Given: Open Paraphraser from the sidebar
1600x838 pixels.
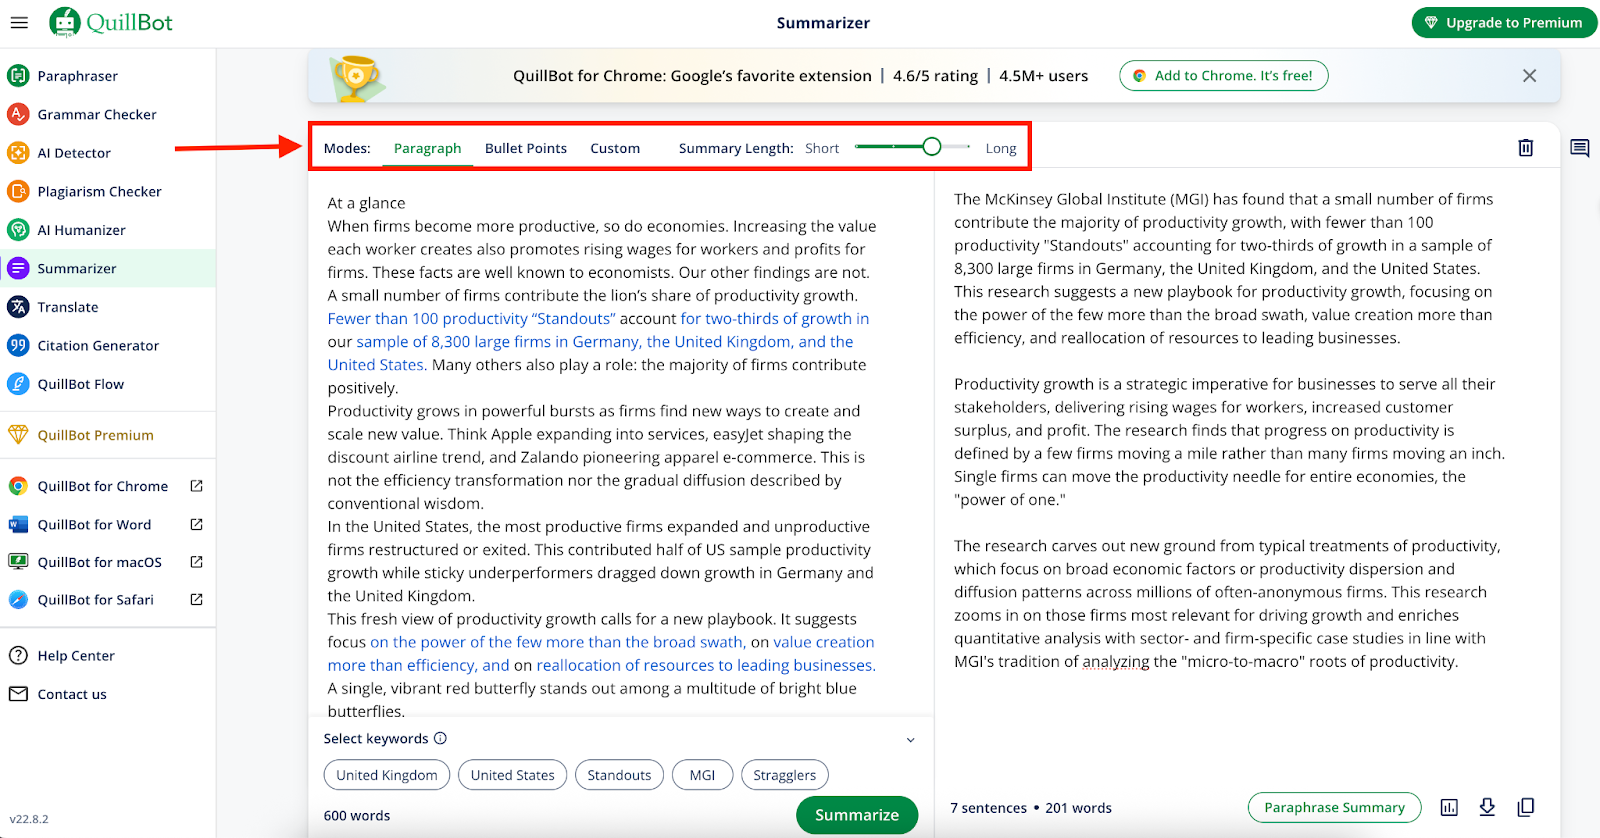Looking at the screenshot, I should click(x=77, y=76).
